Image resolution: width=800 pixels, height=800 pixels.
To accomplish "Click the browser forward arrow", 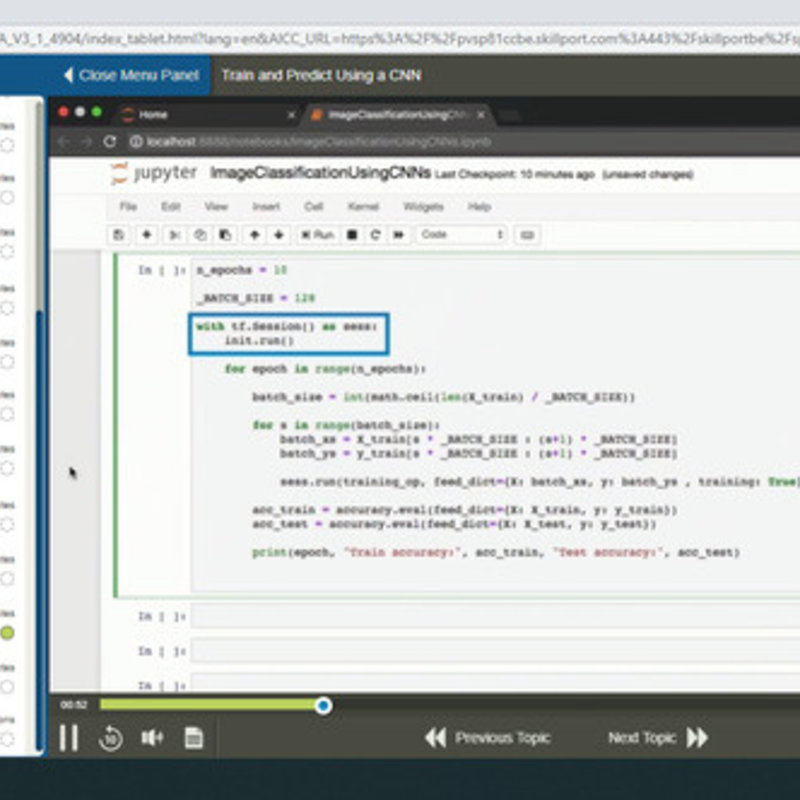I will click(86, 142).
